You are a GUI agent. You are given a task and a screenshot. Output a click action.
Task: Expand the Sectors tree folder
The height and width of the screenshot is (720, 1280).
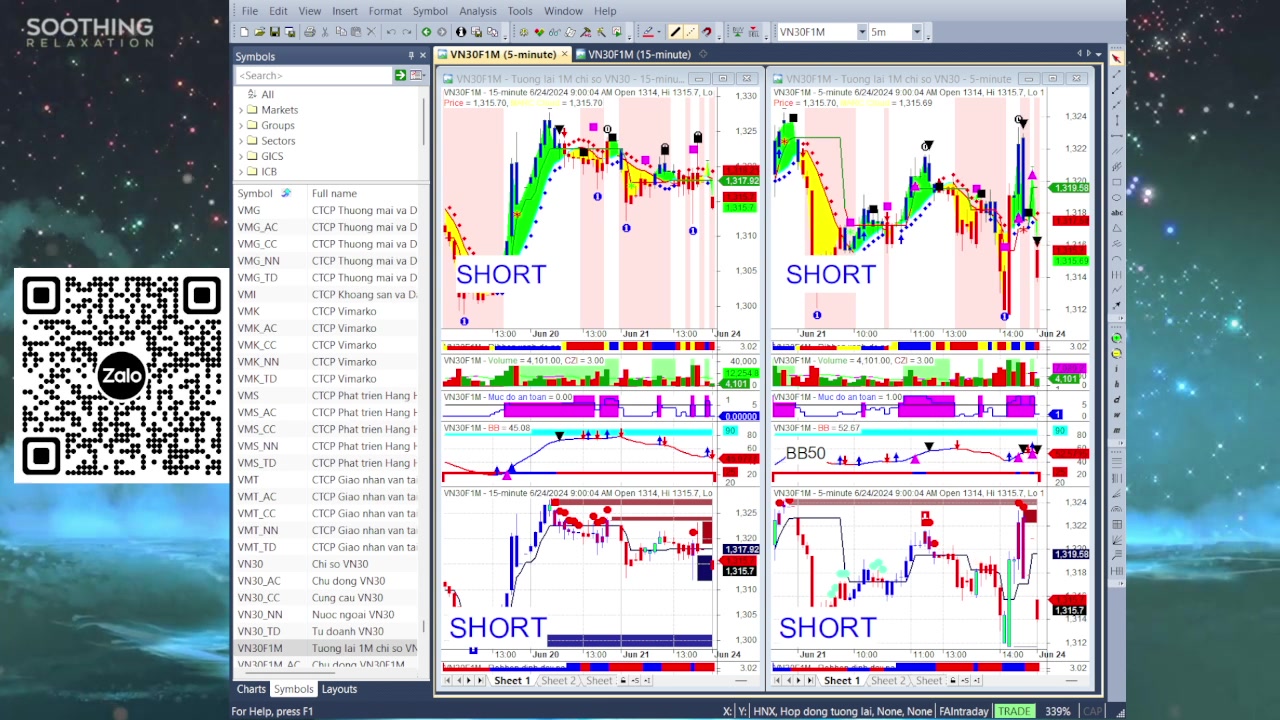point(241,141)
